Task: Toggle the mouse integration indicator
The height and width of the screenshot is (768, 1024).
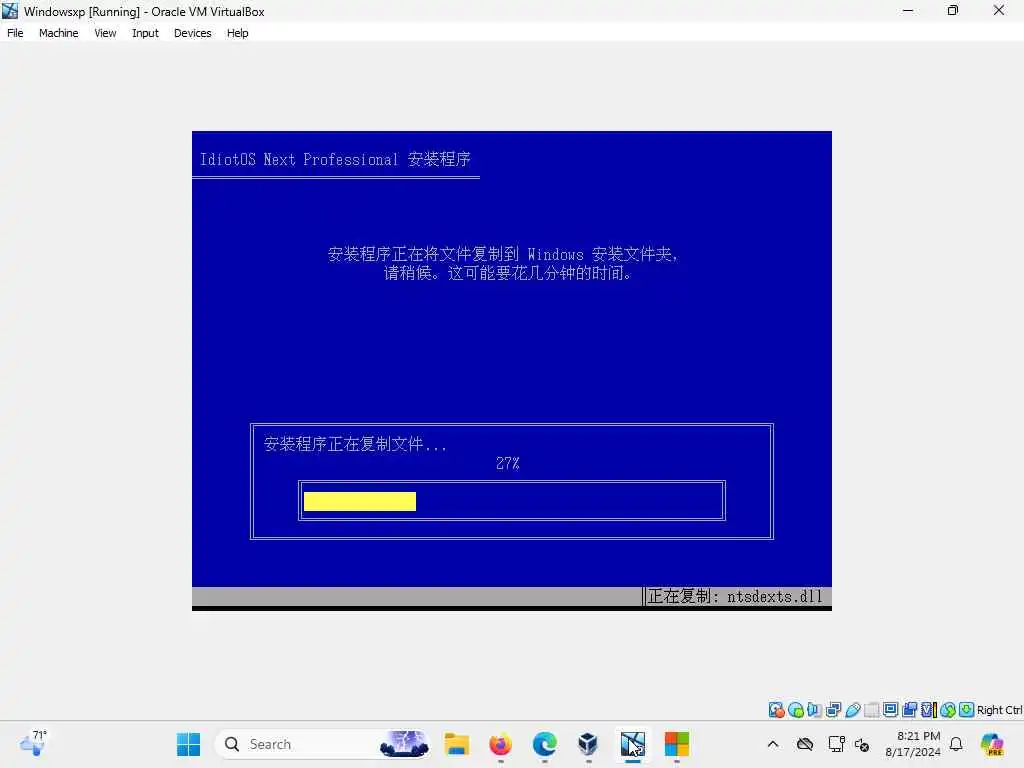Action: 948,710
